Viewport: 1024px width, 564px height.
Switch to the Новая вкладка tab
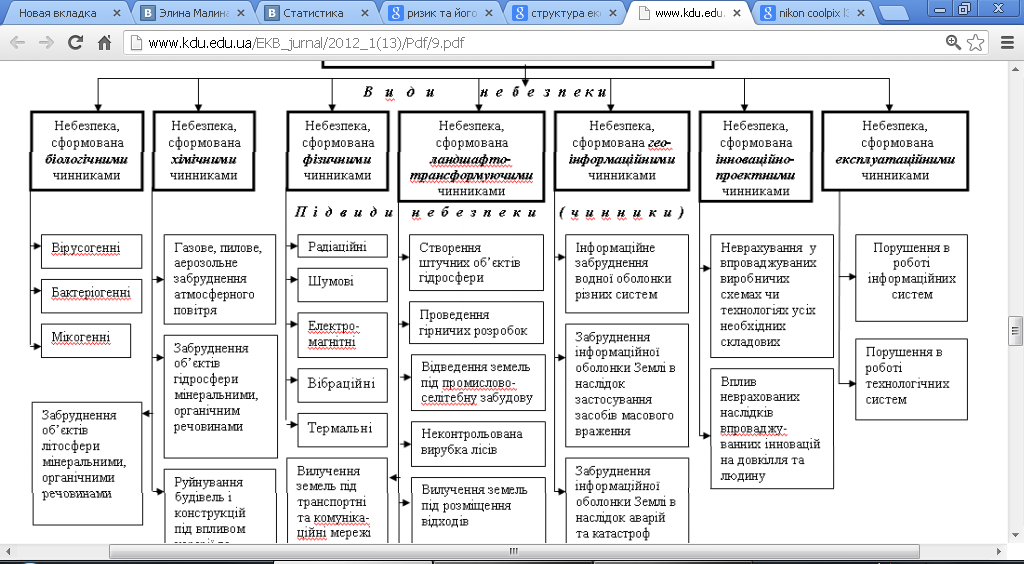[57, 12]
